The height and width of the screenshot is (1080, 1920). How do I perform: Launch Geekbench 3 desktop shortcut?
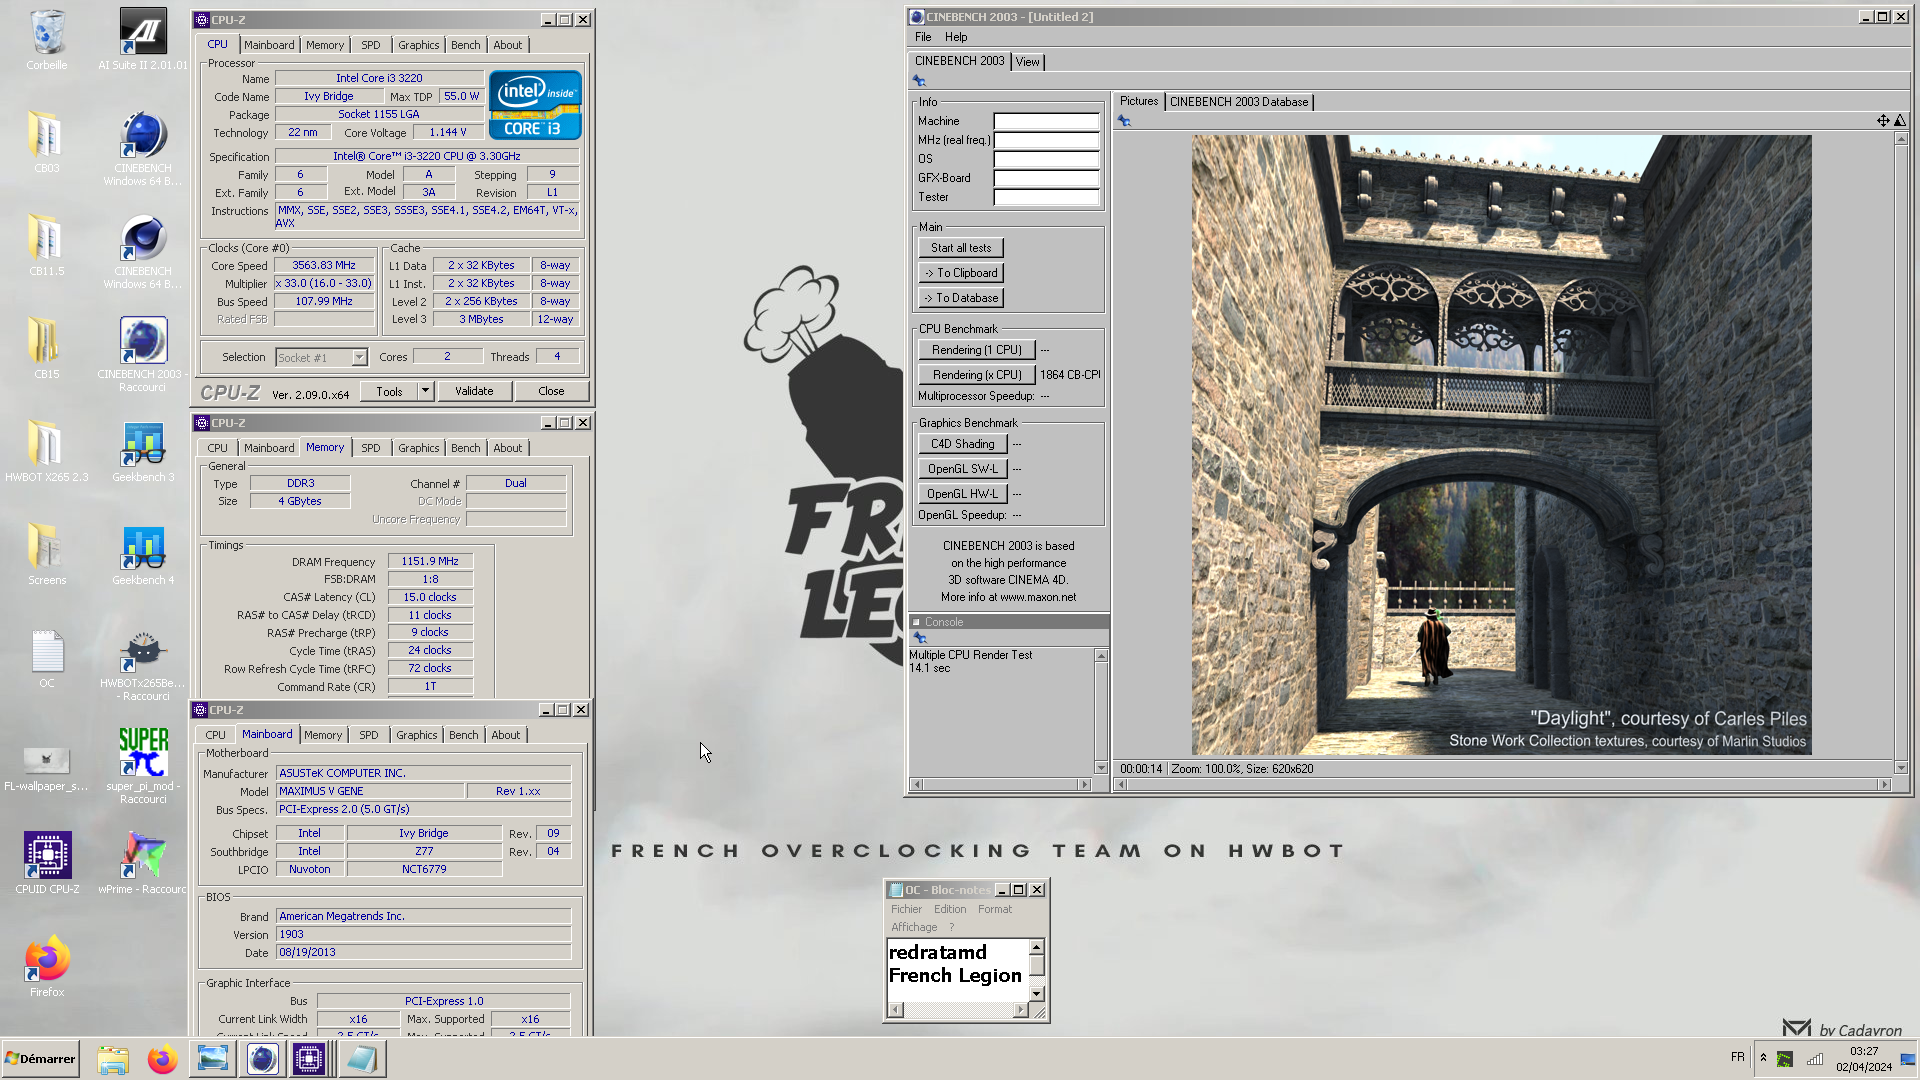click(x=143, y=451)
